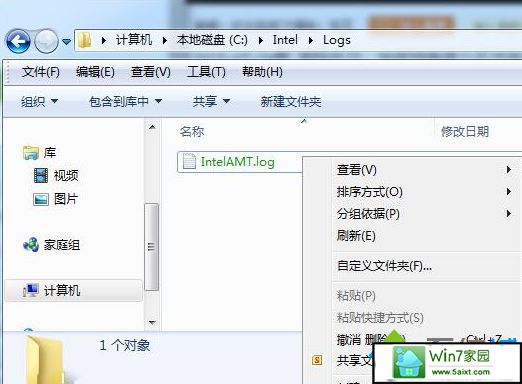Open 分组依据(P) submenu in context menu
The image size is (522, 384).
[x=427, y=214]
